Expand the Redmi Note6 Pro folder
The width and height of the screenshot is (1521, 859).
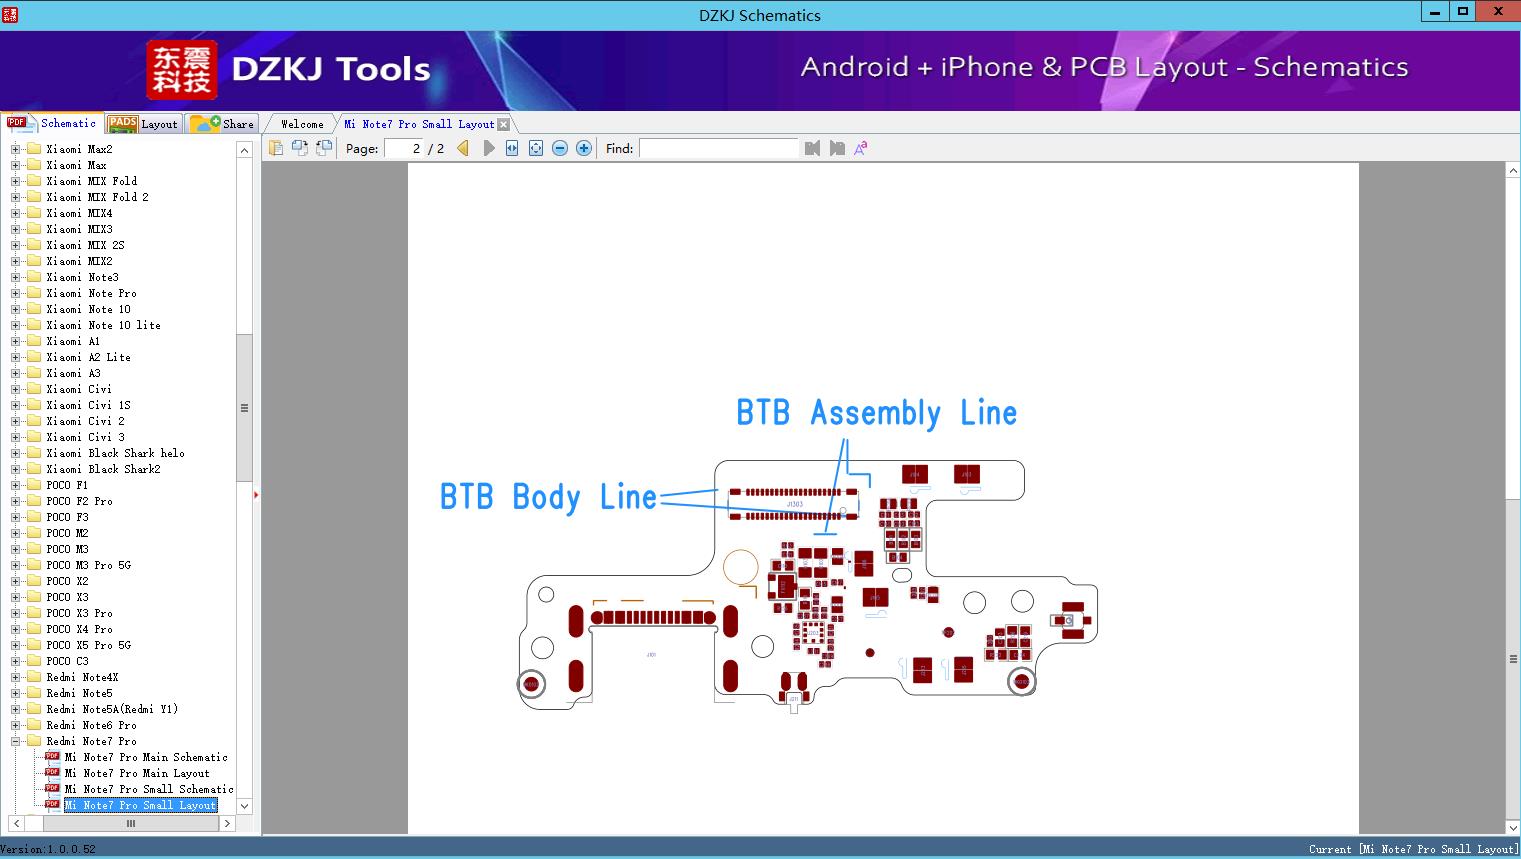(15, 725)
